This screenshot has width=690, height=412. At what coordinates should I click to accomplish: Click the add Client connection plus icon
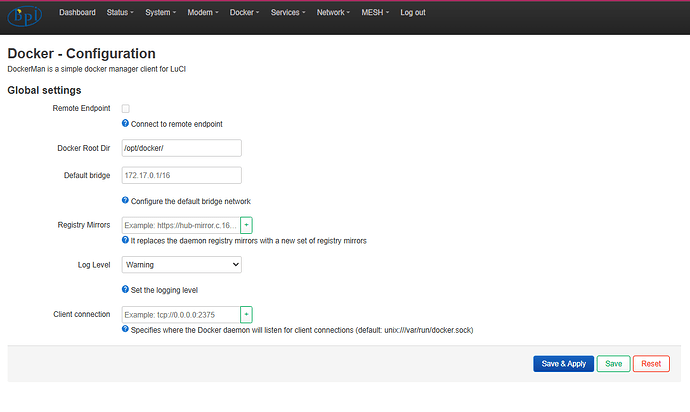[x=247, y=314]
